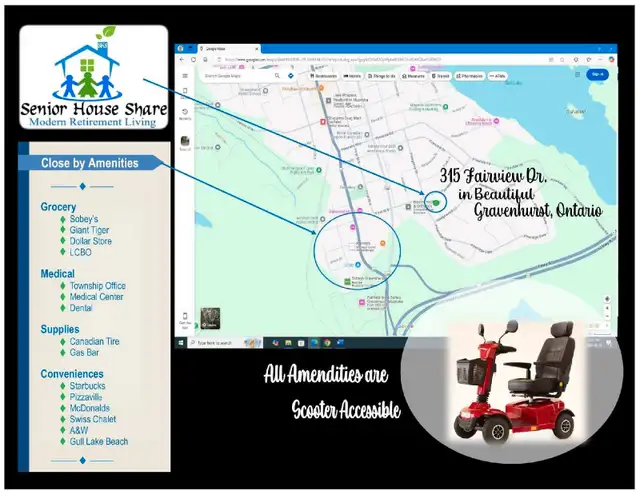Click the Senior House Share logo

click(x=94, y=77)
